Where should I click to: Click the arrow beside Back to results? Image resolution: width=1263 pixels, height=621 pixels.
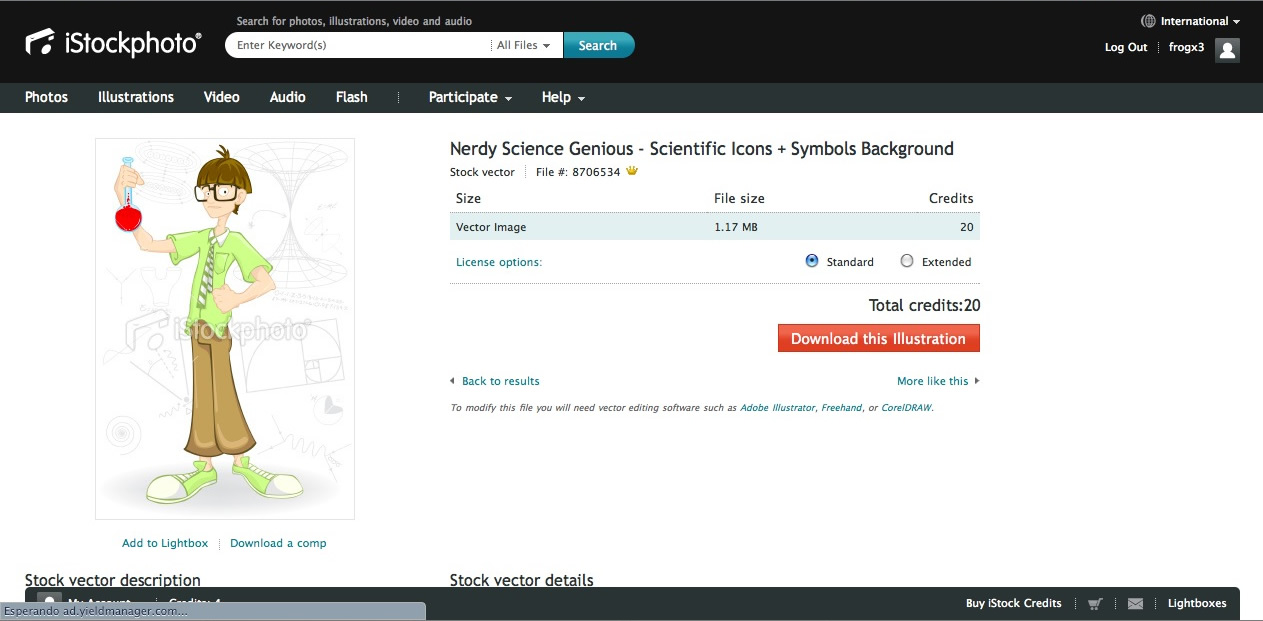click(x=452, y=381)
